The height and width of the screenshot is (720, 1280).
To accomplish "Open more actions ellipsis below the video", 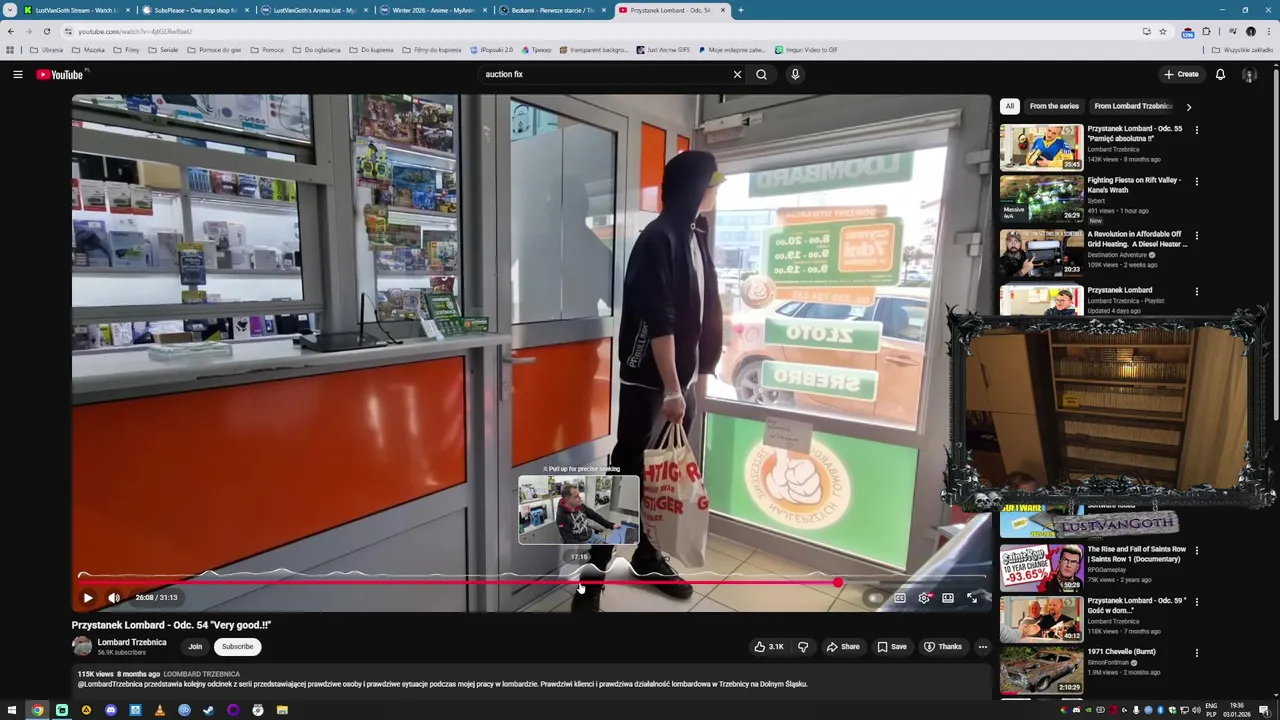I will click(982, 647).
